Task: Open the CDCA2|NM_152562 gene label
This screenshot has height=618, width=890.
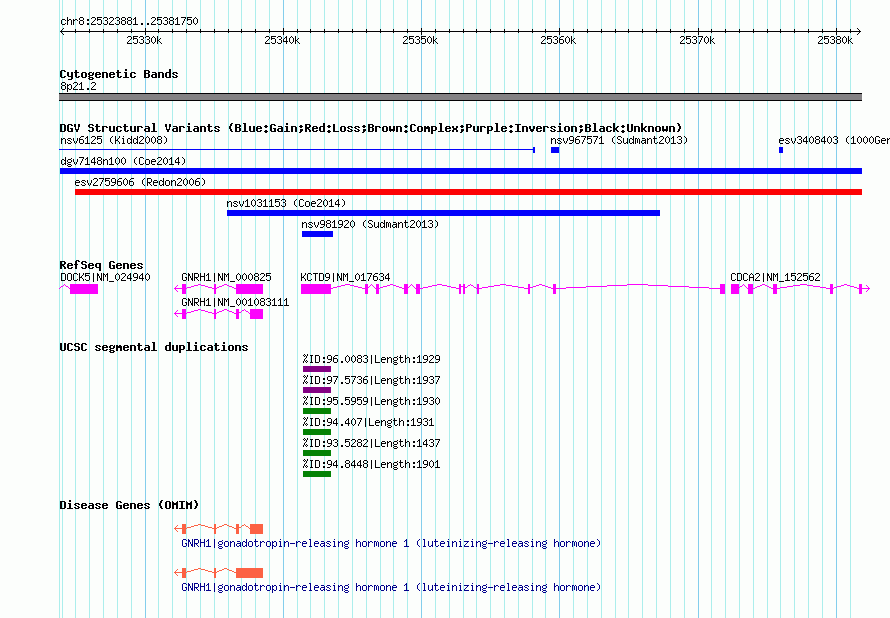Action: (775, 277)
